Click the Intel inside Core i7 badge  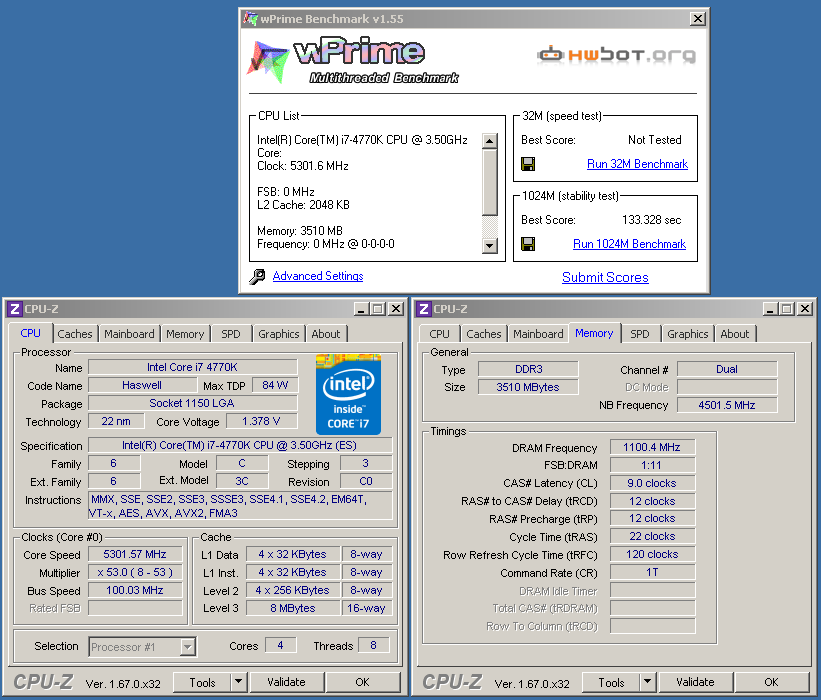point(348,394)
